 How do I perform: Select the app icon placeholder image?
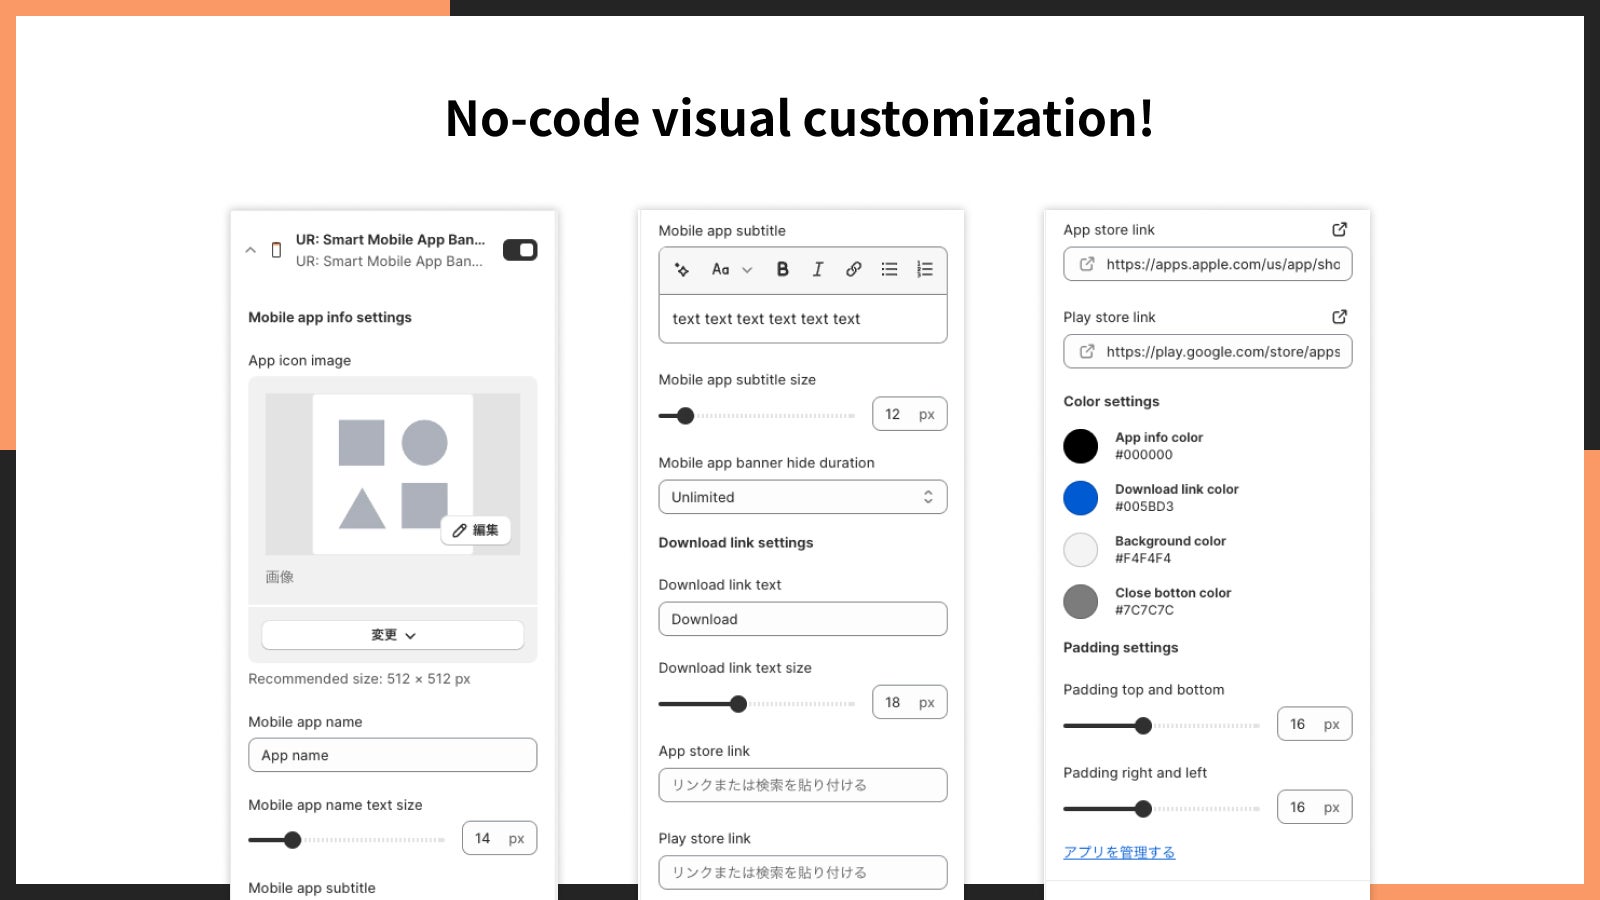[393, 474]
